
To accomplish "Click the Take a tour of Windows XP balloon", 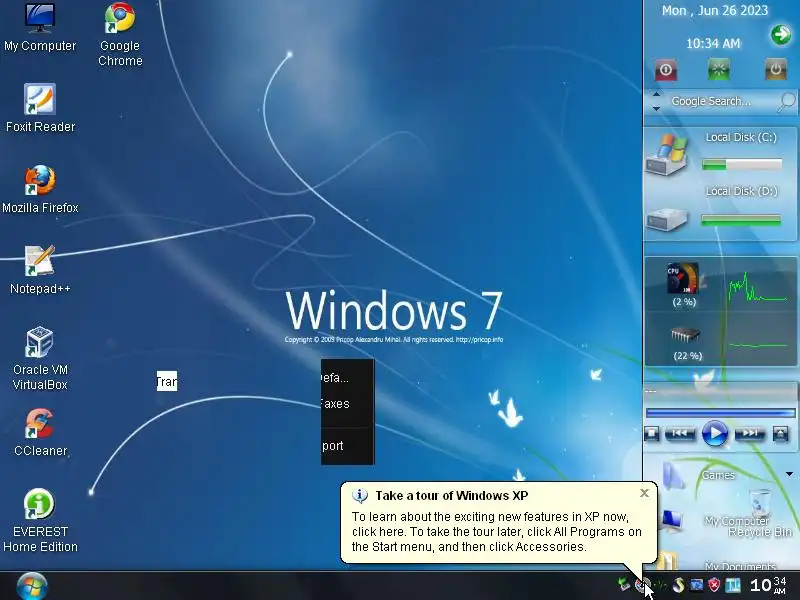I will tap(499, 522).
